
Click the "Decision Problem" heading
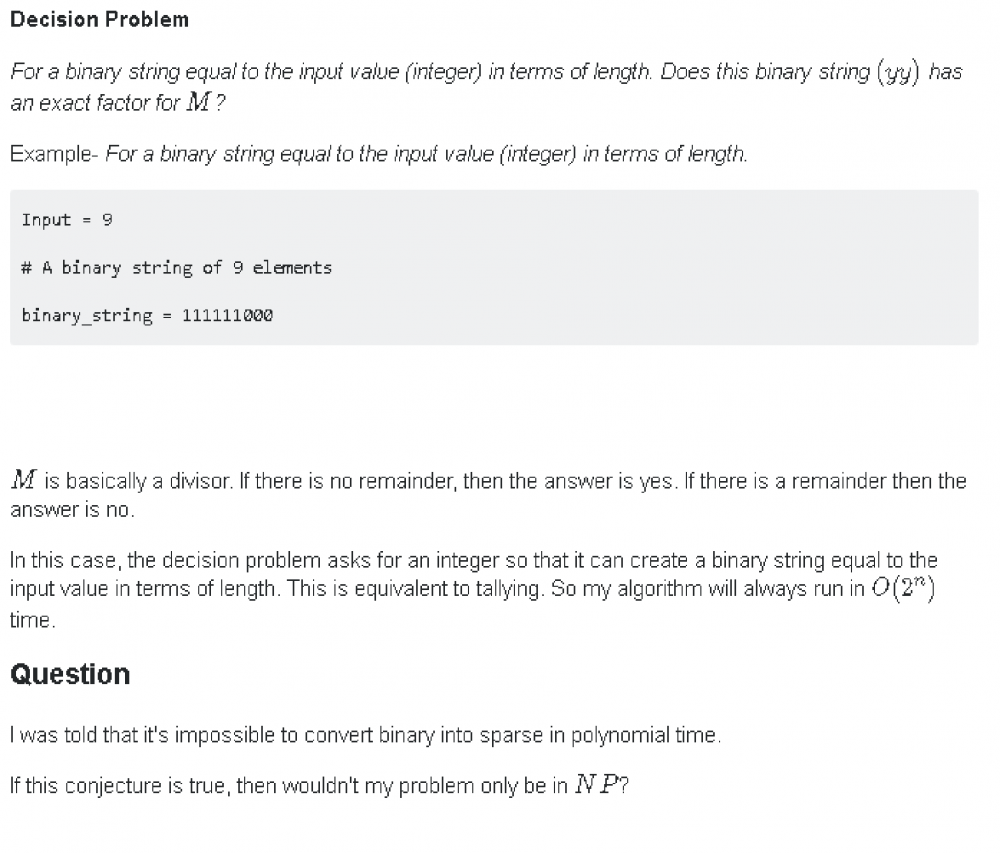pyautogui.click(x=98, y=19)
